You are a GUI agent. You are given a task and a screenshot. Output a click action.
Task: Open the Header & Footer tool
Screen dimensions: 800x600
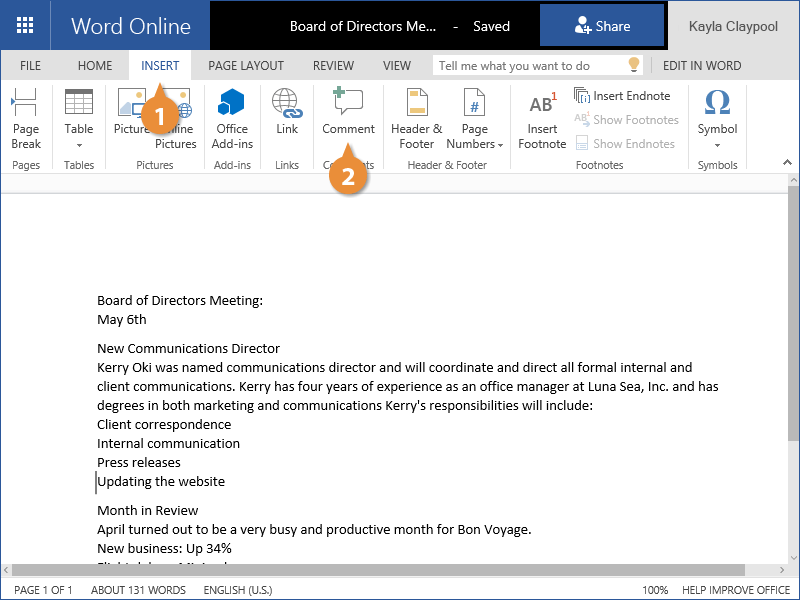tap(416, 119)
